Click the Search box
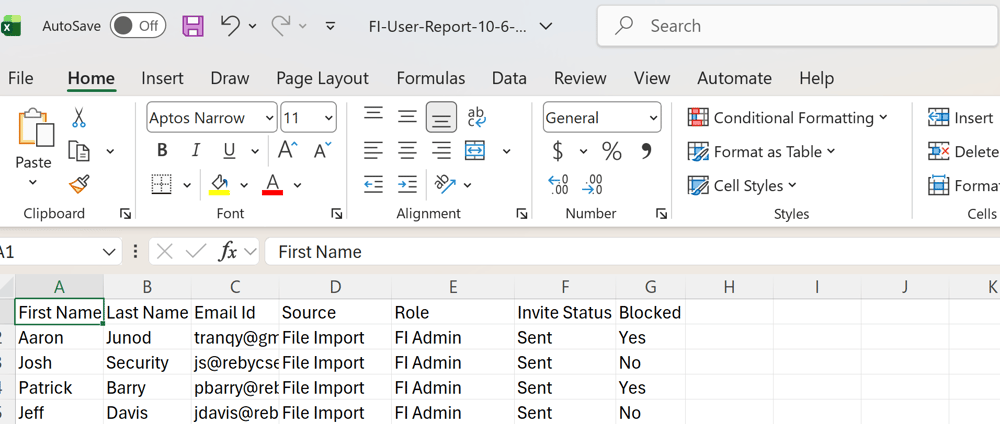Viewport: 1000px width, 424px height. pyautogui.click(x=798, y=26)
